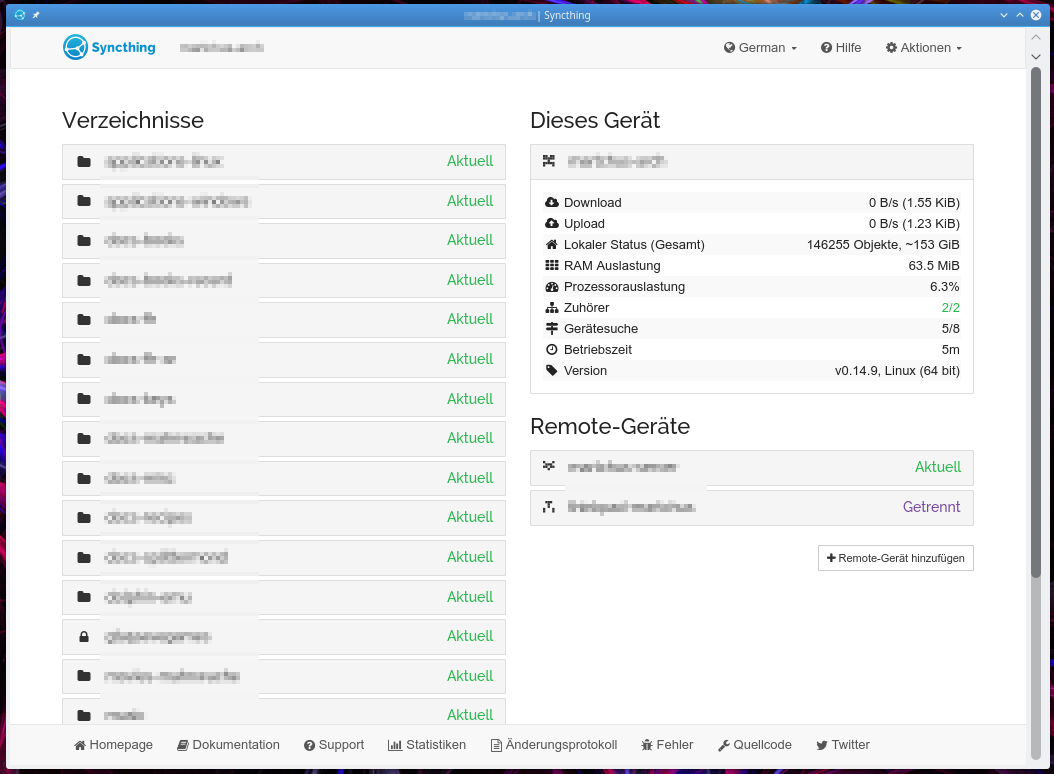Click the Version tag icon

pyautogui.click(x=551, y=371)
